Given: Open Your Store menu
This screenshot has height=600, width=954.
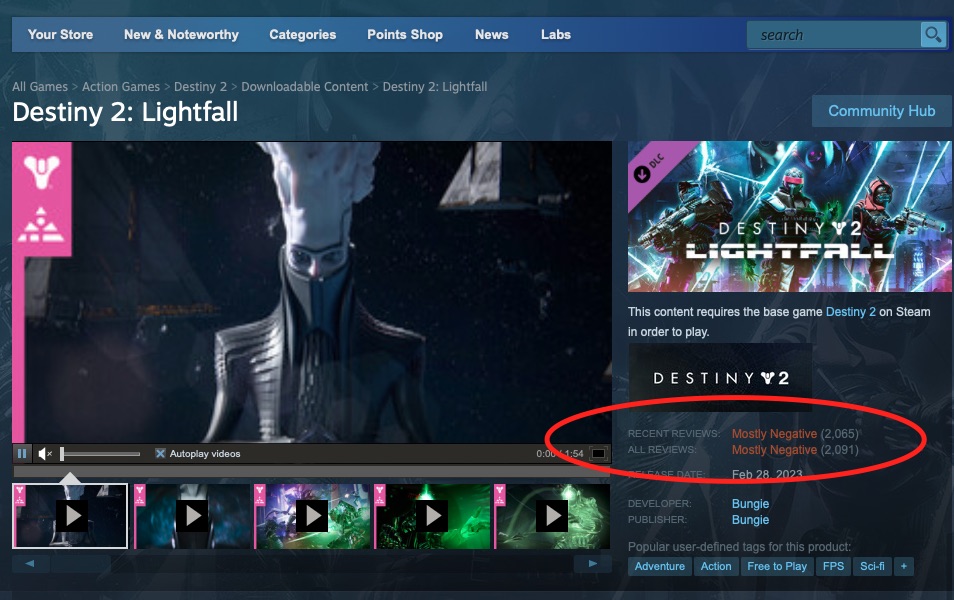Looking at the screenshot, I should pyautogui.click(x=60, y=35).
